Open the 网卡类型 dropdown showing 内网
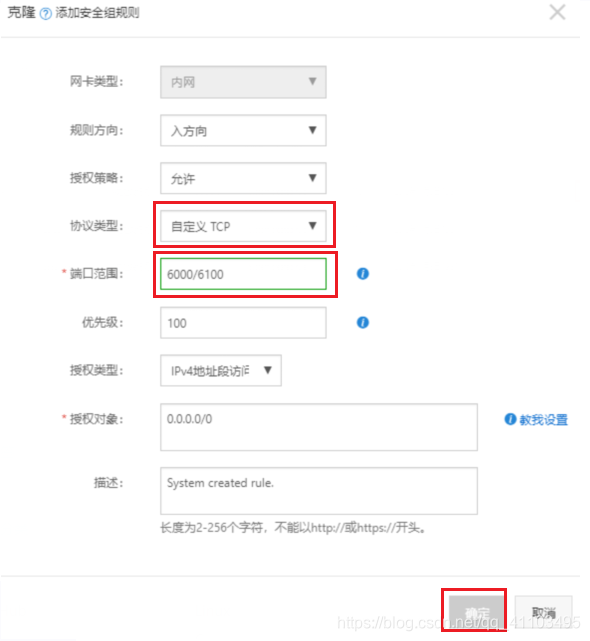590x641 pixels. pos(243,82)
